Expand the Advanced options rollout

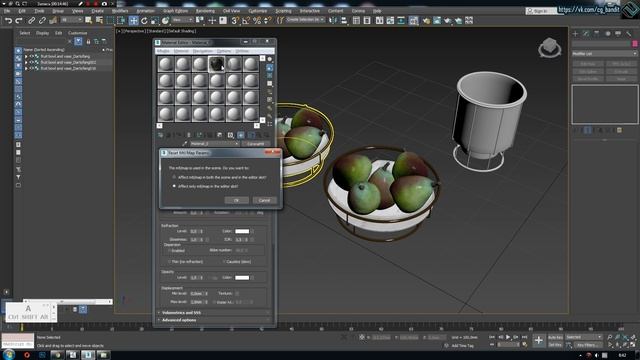[x=214, y=320]
